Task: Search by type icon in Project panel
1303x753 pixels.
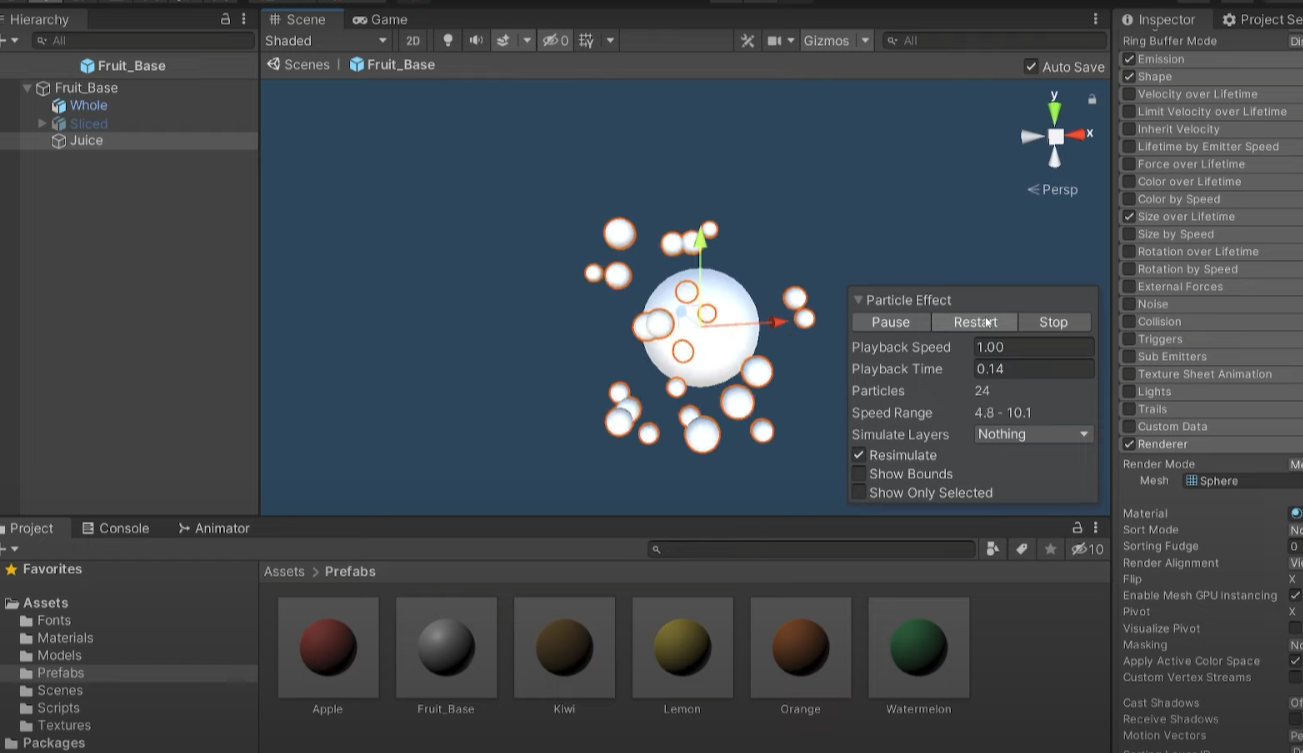Action: (992, 549)
